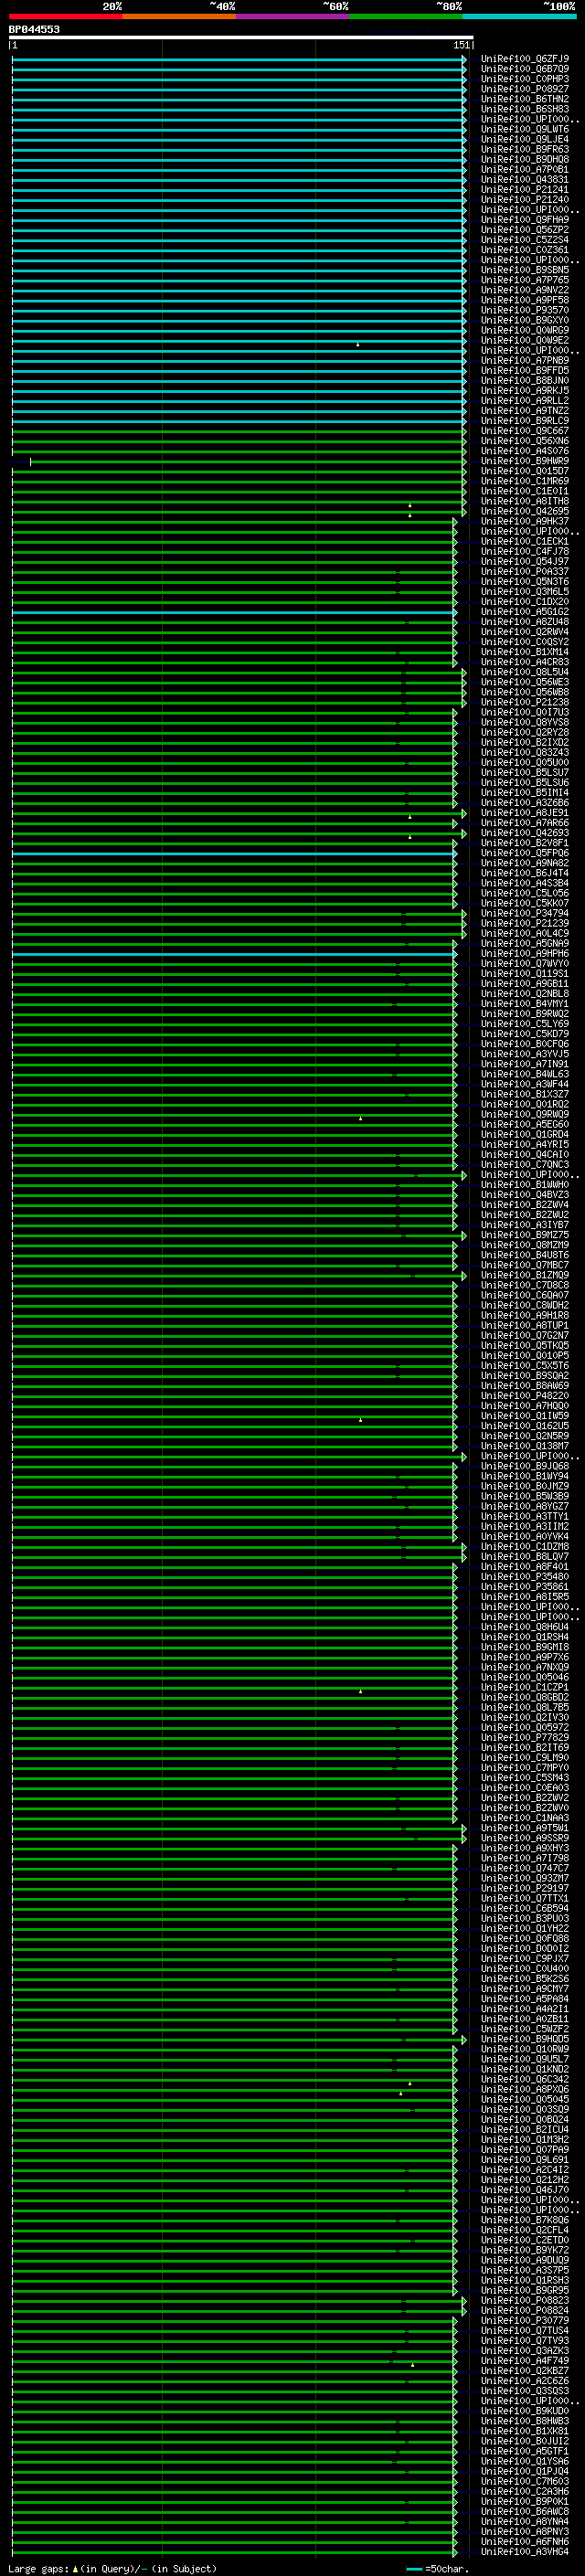
Task: Select the UniRef100_Q9FHA9 label
Action: click(x=525, y=220)
